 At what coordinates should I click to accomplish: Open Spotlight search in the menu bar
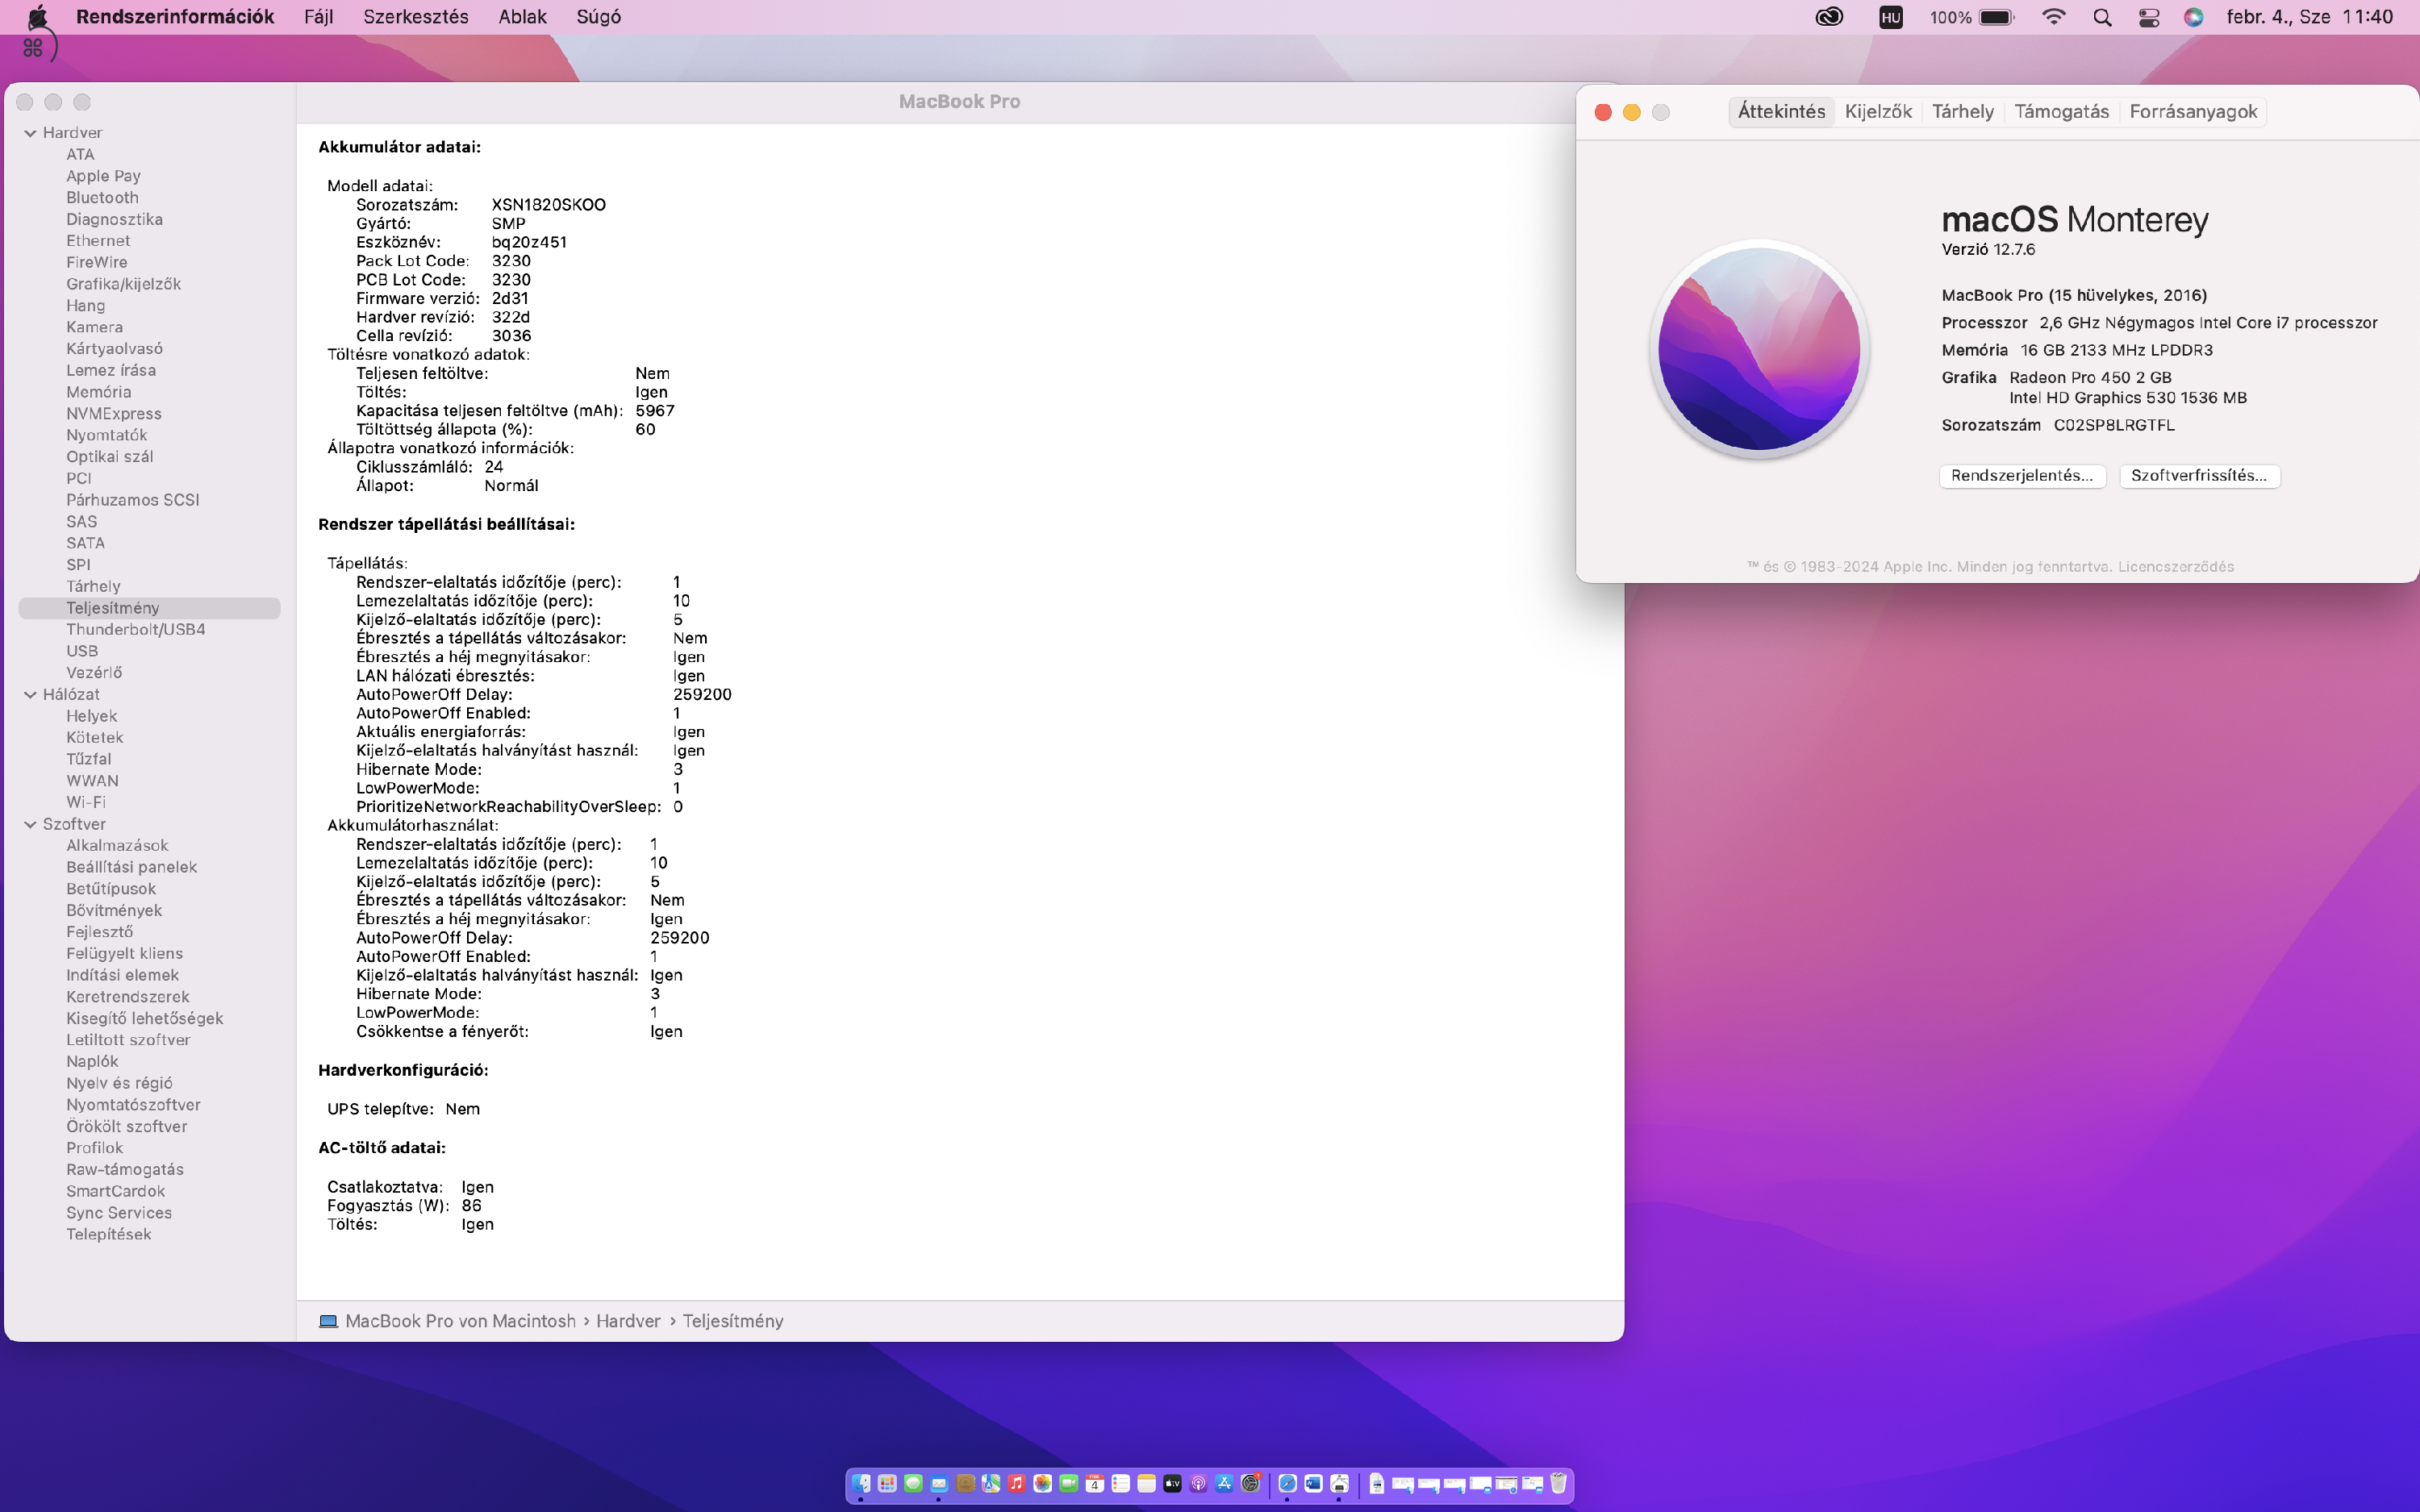point(2102,17)
